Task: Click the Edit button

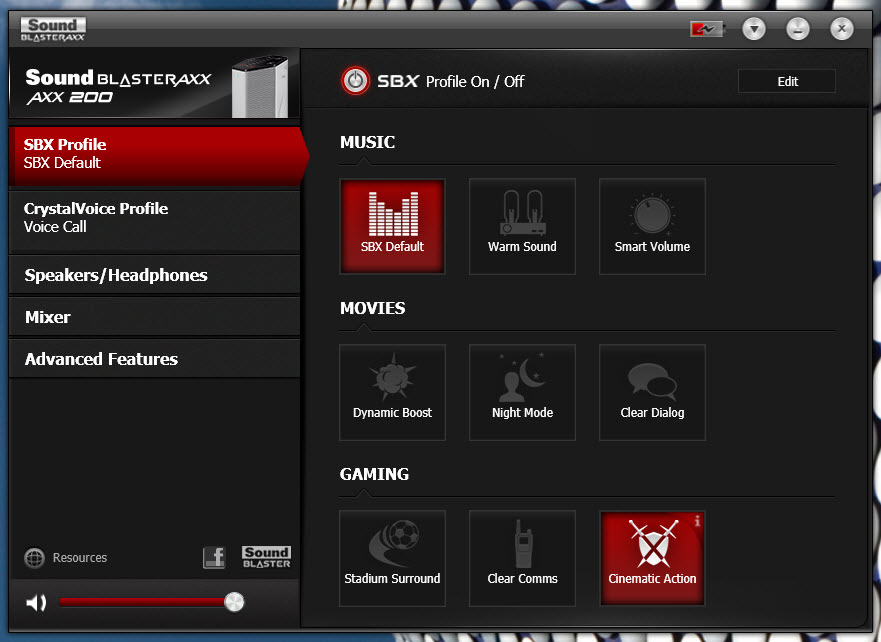Action: [x=787, y=81]
